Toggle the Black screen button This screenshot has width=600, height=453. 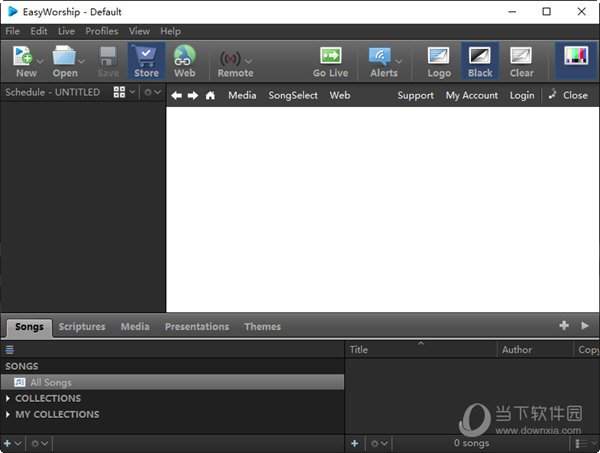pyautogui.click(x=480, y=62)
